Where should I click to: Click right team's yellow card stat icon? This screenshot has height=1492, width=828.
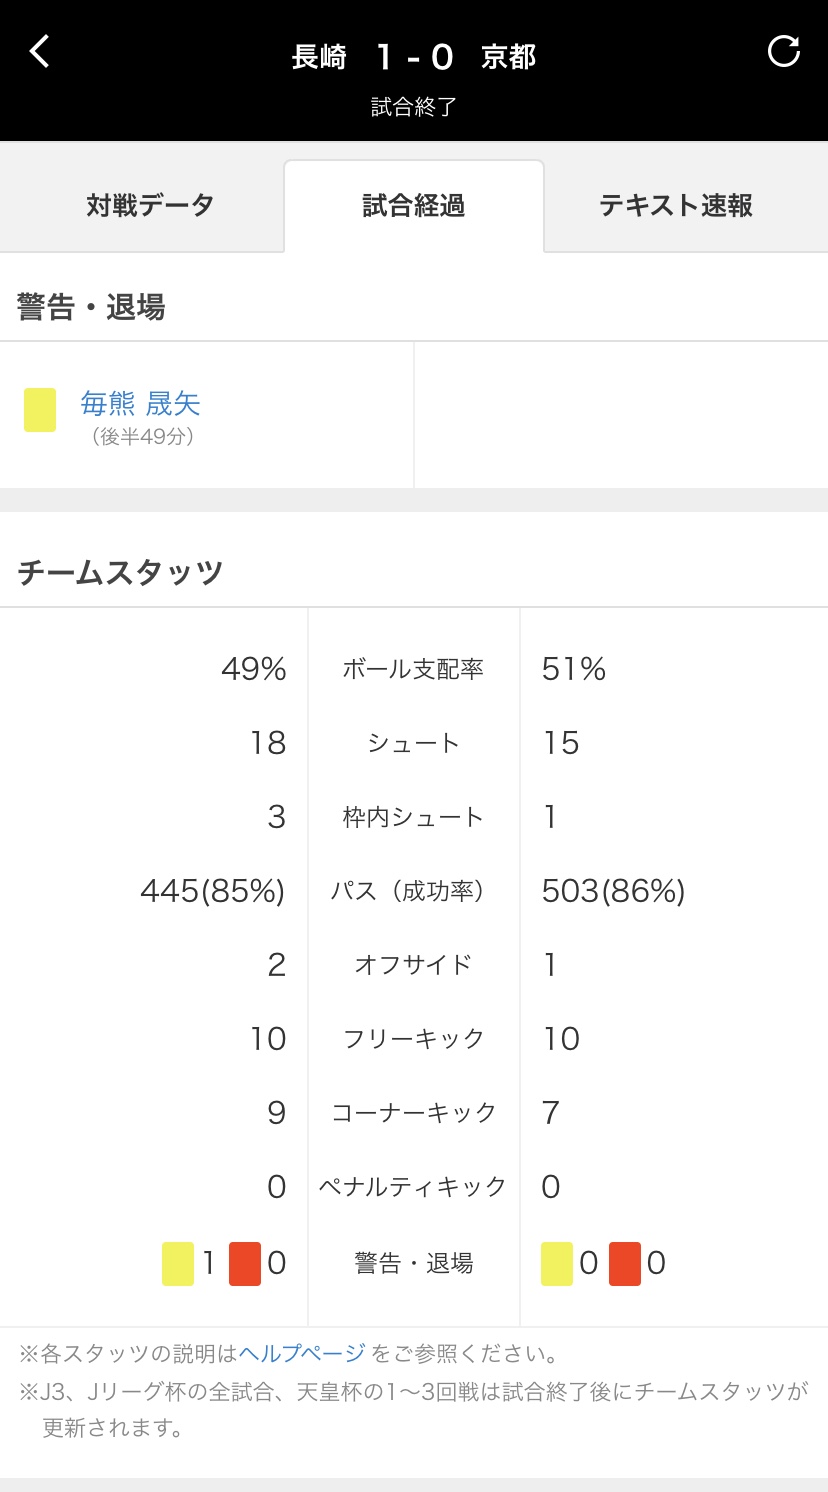557,1263
